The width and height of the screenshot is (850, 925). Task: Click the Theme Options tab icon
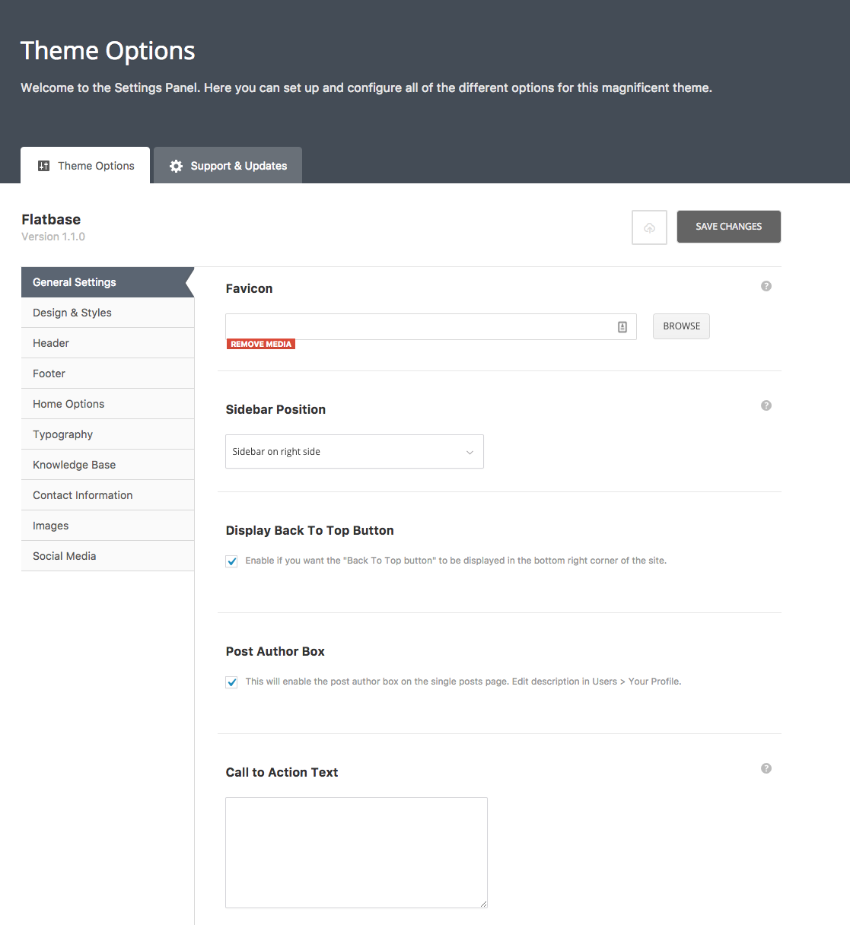click(44, 166)
